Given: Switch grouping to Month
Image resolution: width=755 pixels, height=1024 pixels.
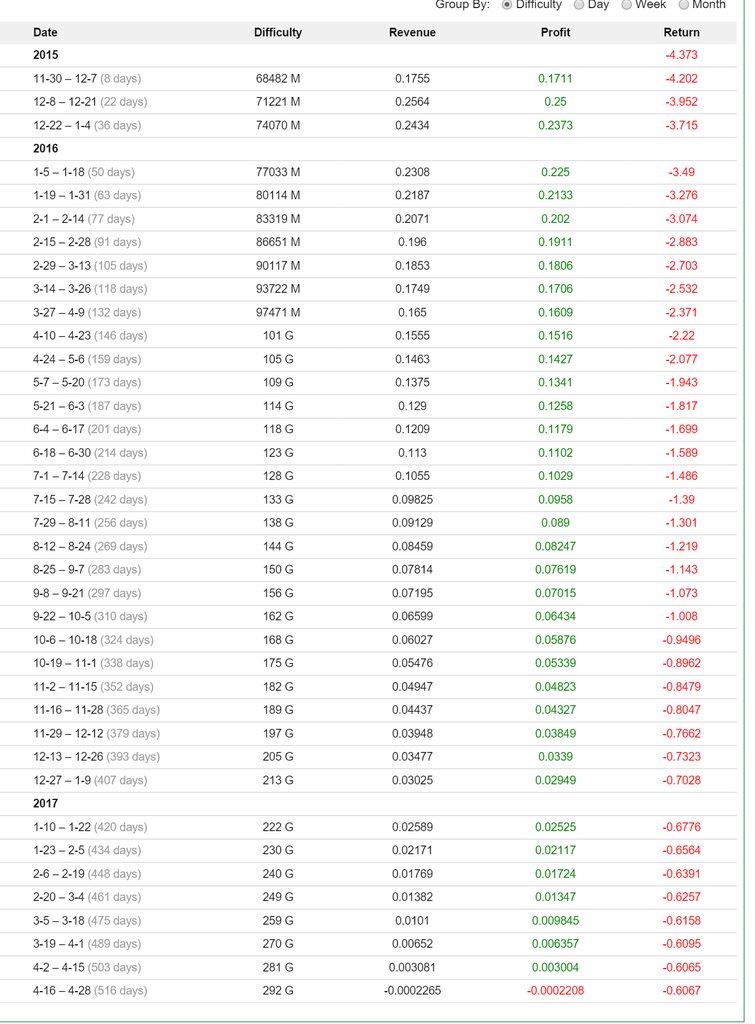Looking at the screenshot, I should click(683, 5).
